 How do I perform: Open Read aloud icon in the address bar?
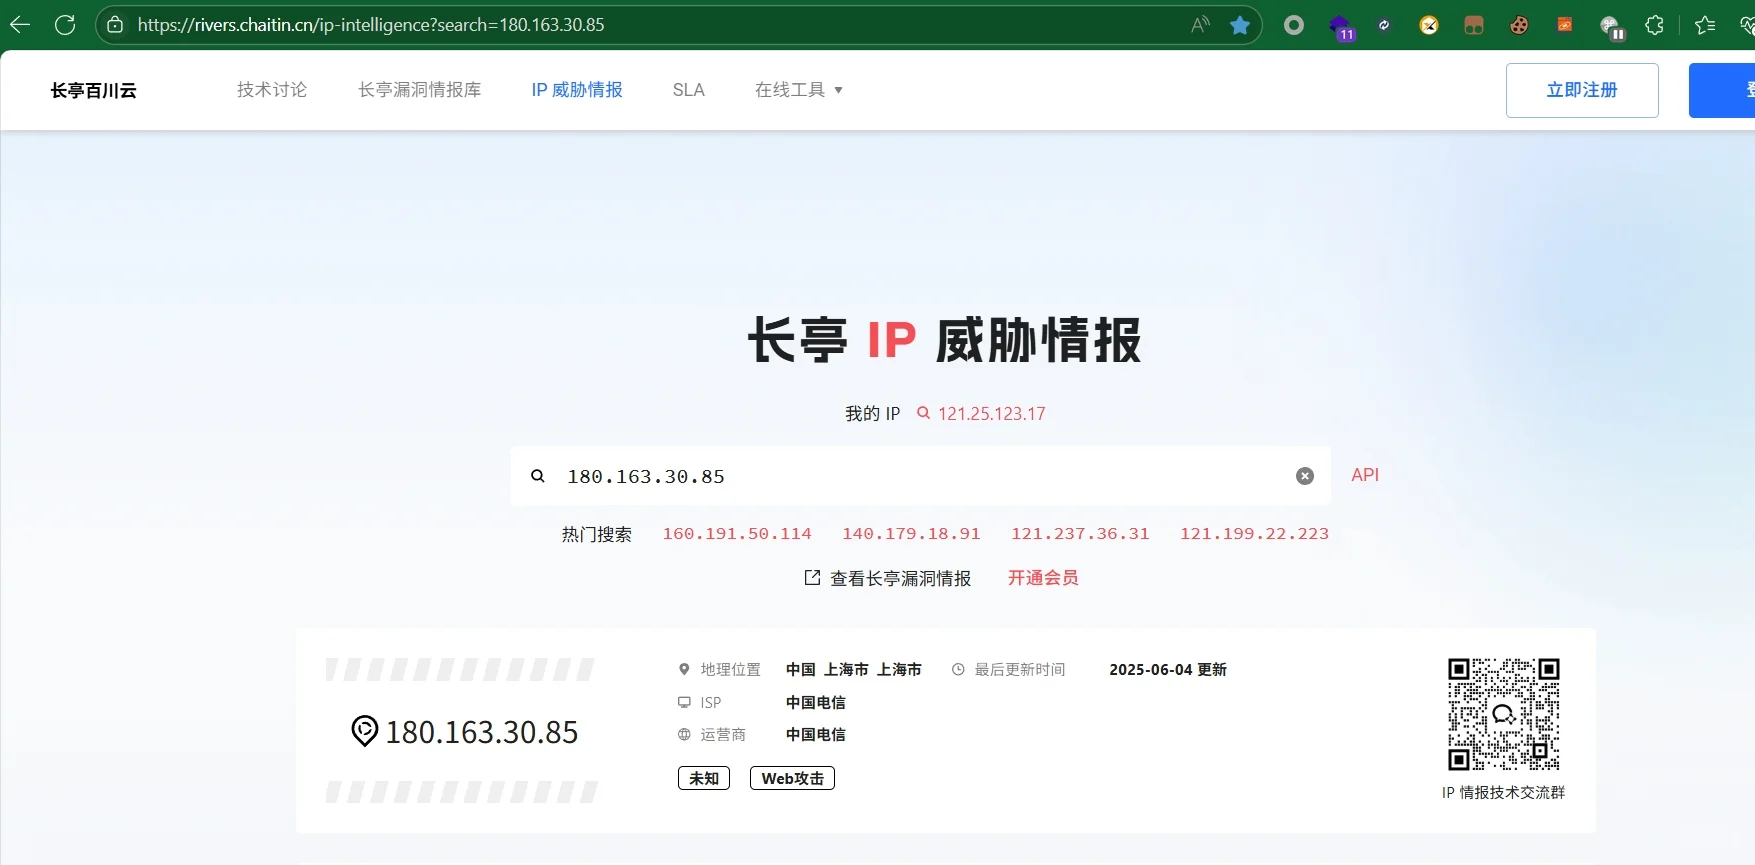[x=1200, y=25]
